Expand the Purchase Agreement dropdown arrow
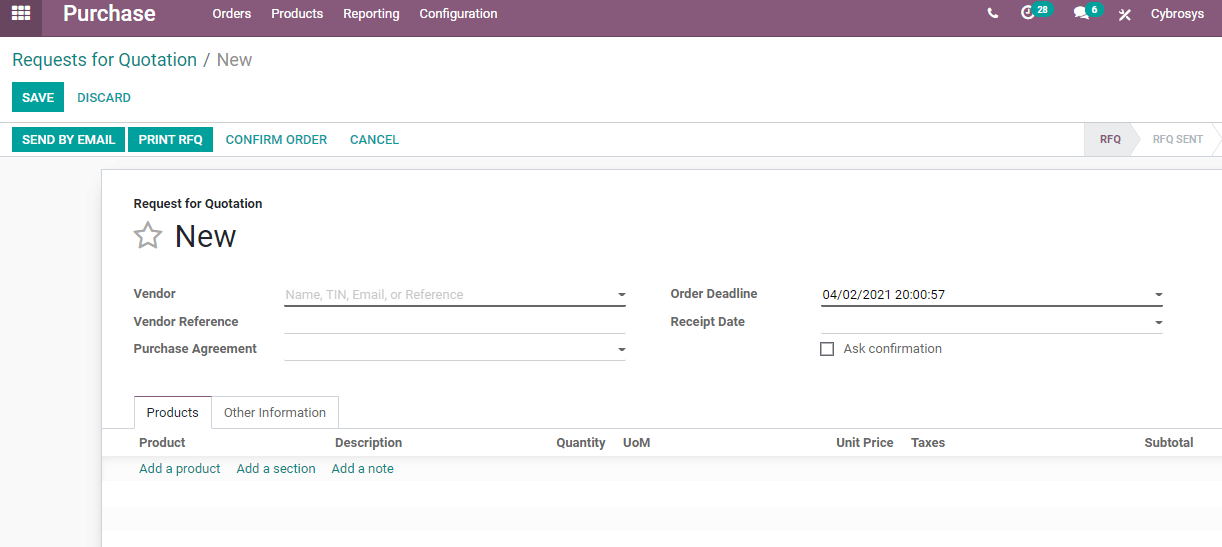This screenshot has width=1222, height=547. point(621,350)
